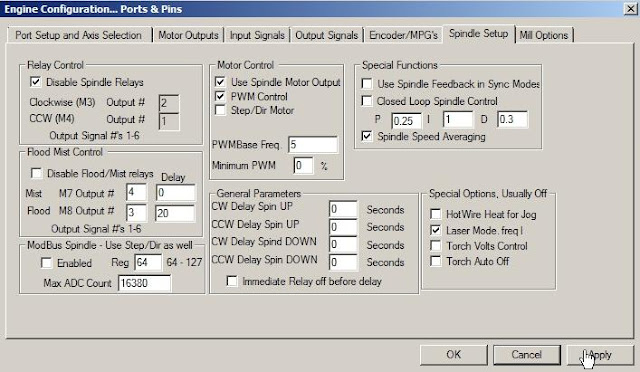The image size is (640, 372).
Task: Select the Mill Options tab
Action: (x=543, y=35)
